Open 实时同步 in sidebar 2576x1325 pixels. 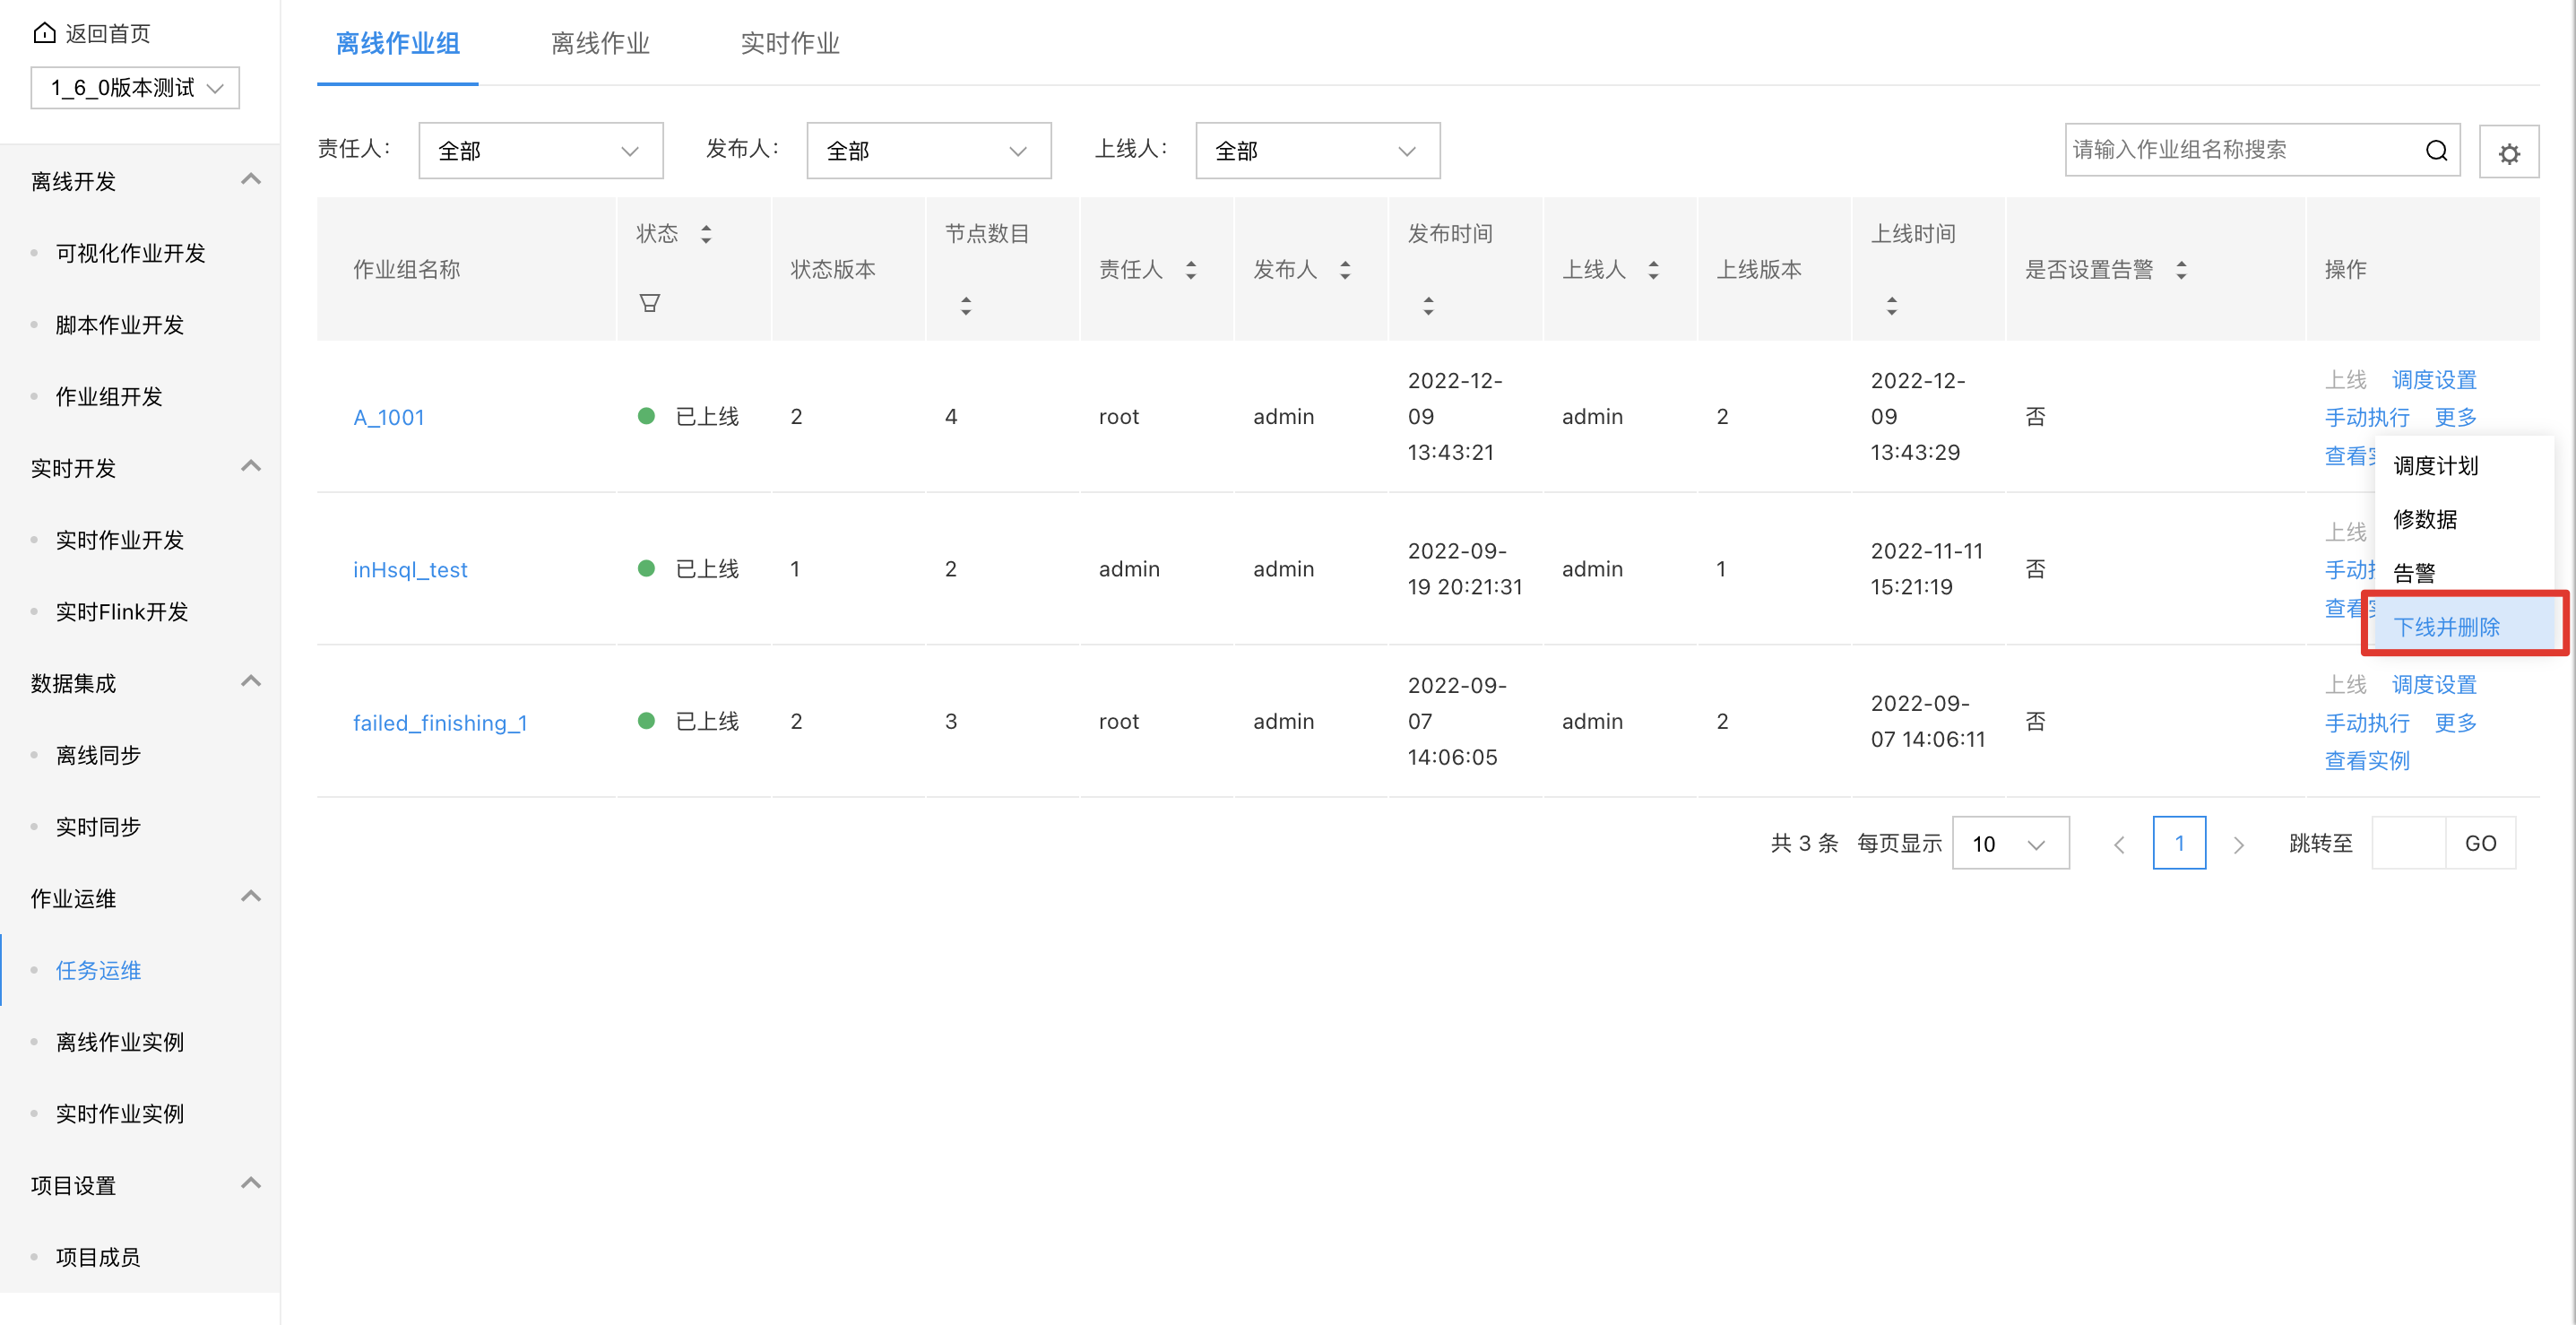[x=98, y=827]
